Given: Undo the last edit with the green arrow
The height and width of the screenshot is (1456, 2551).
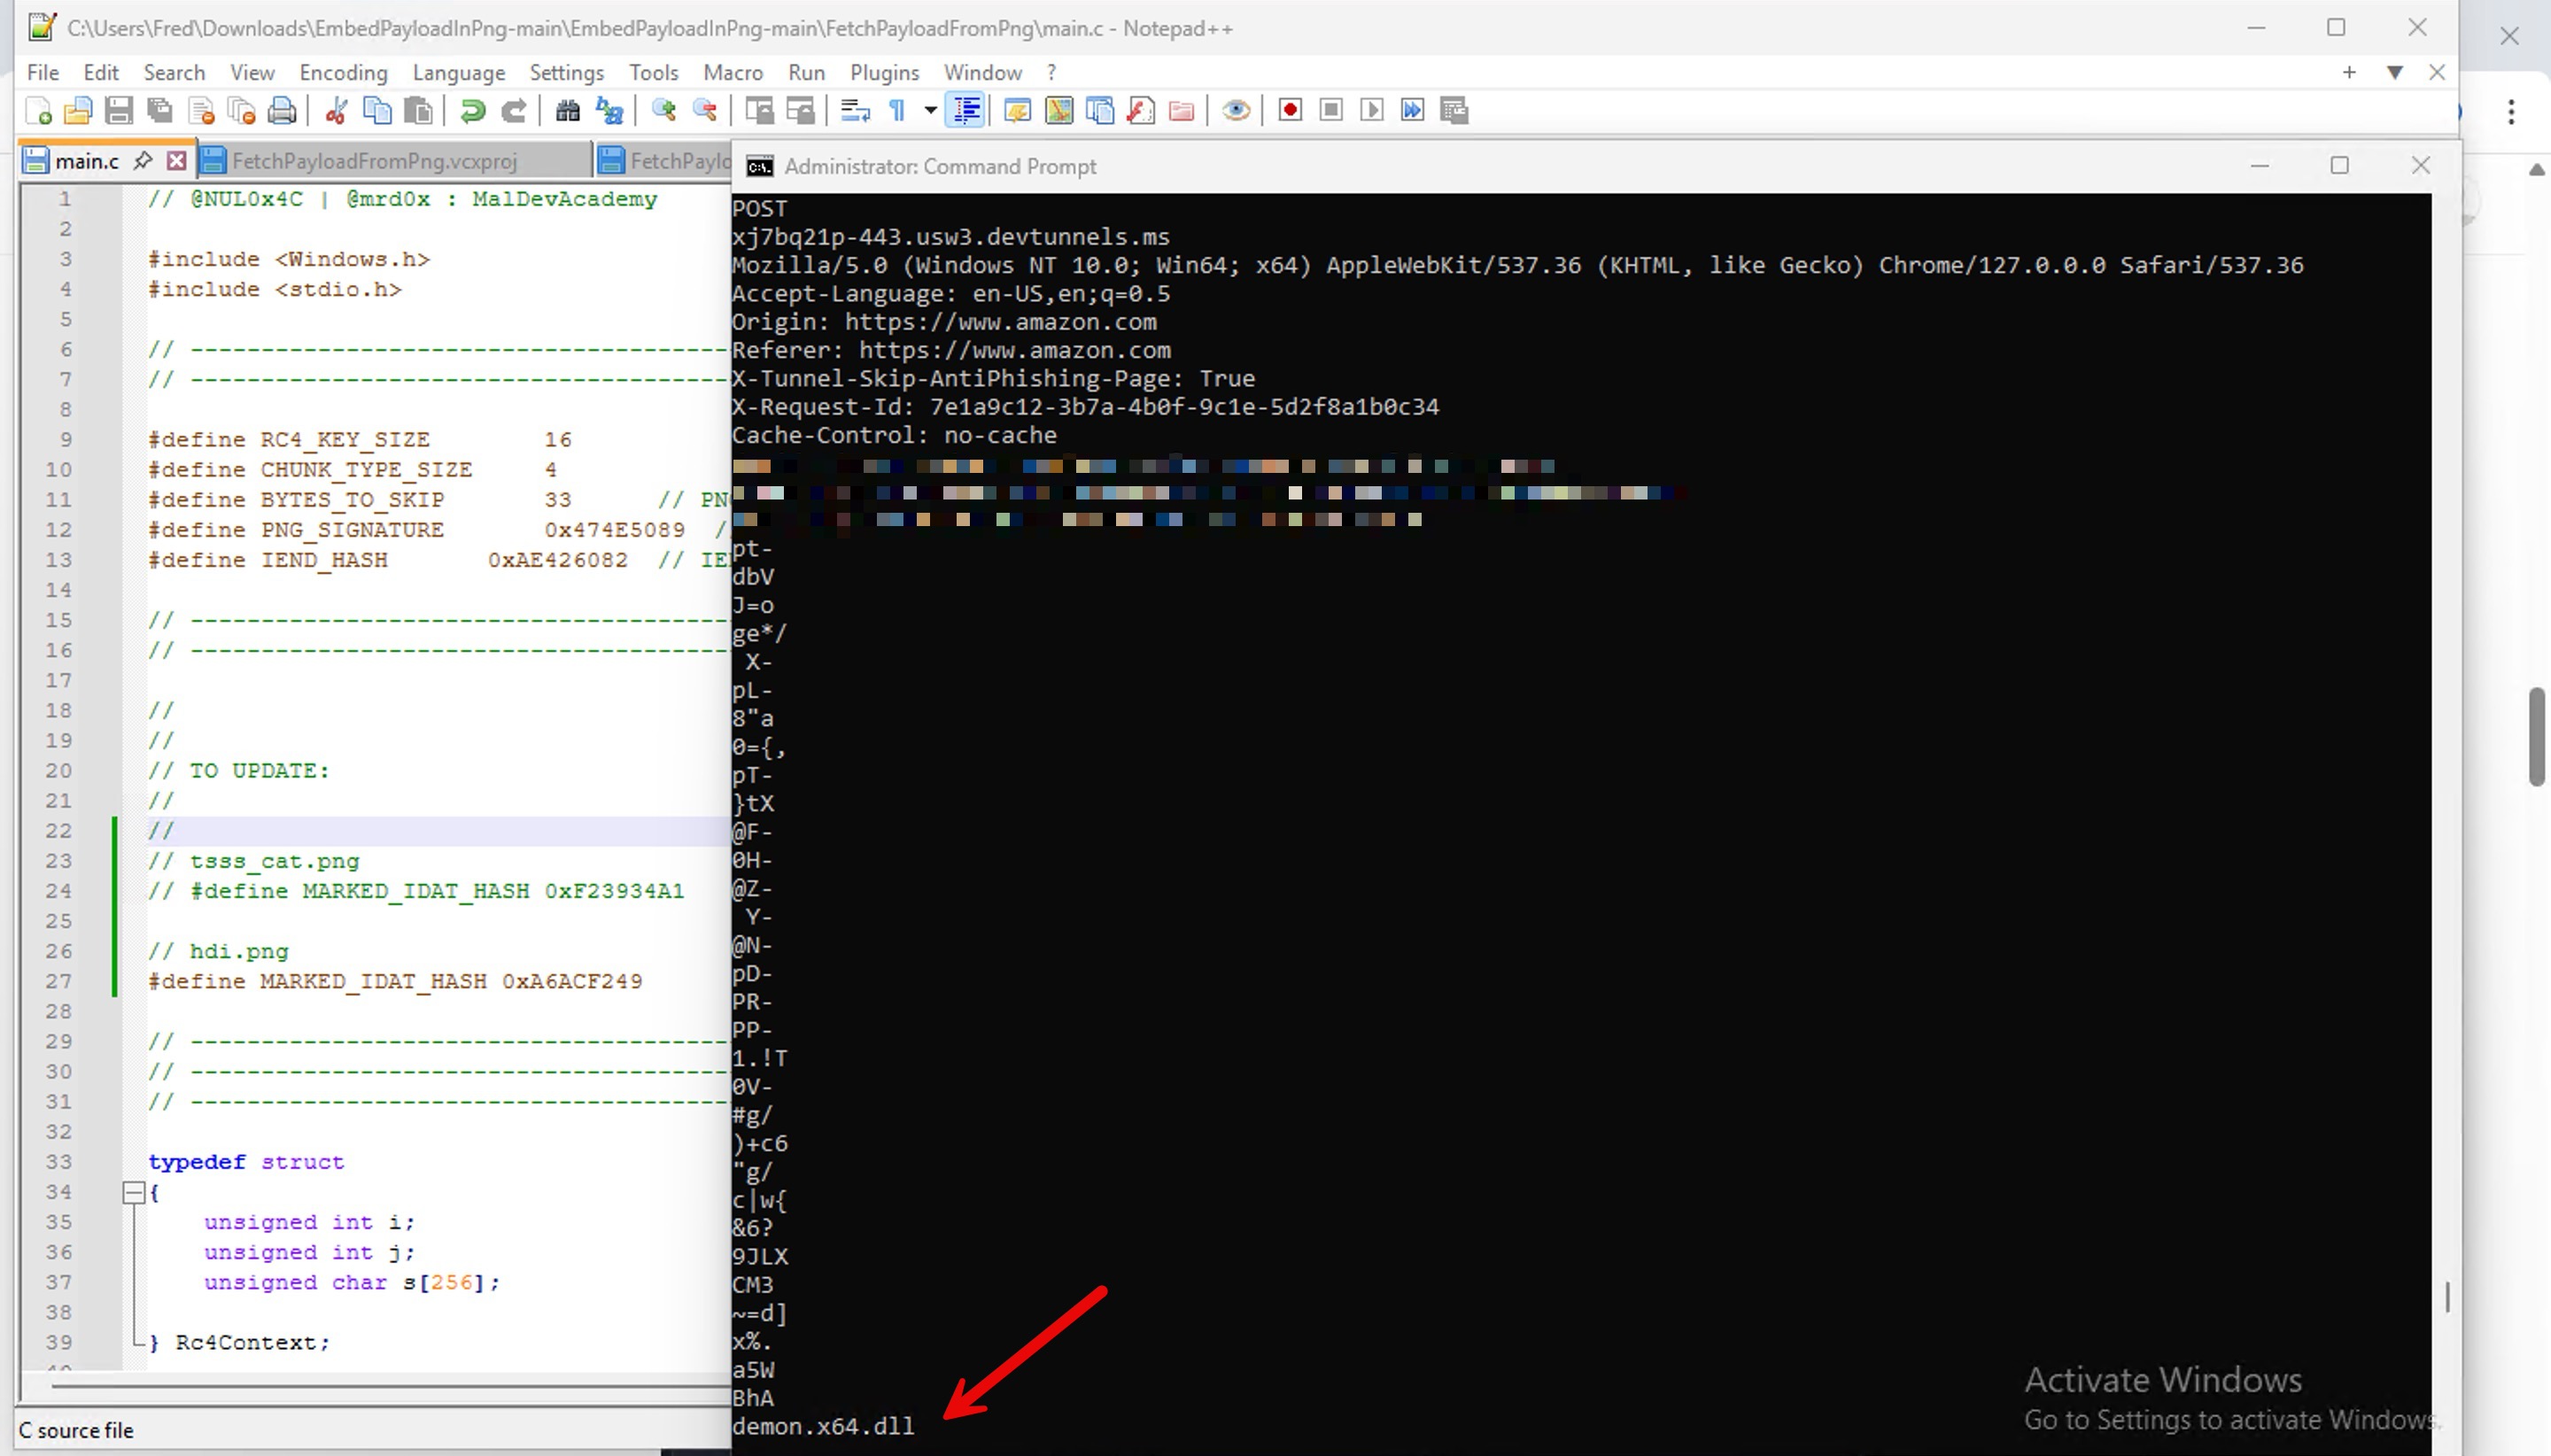Looking at the screenshot, I should pos(472,110).
